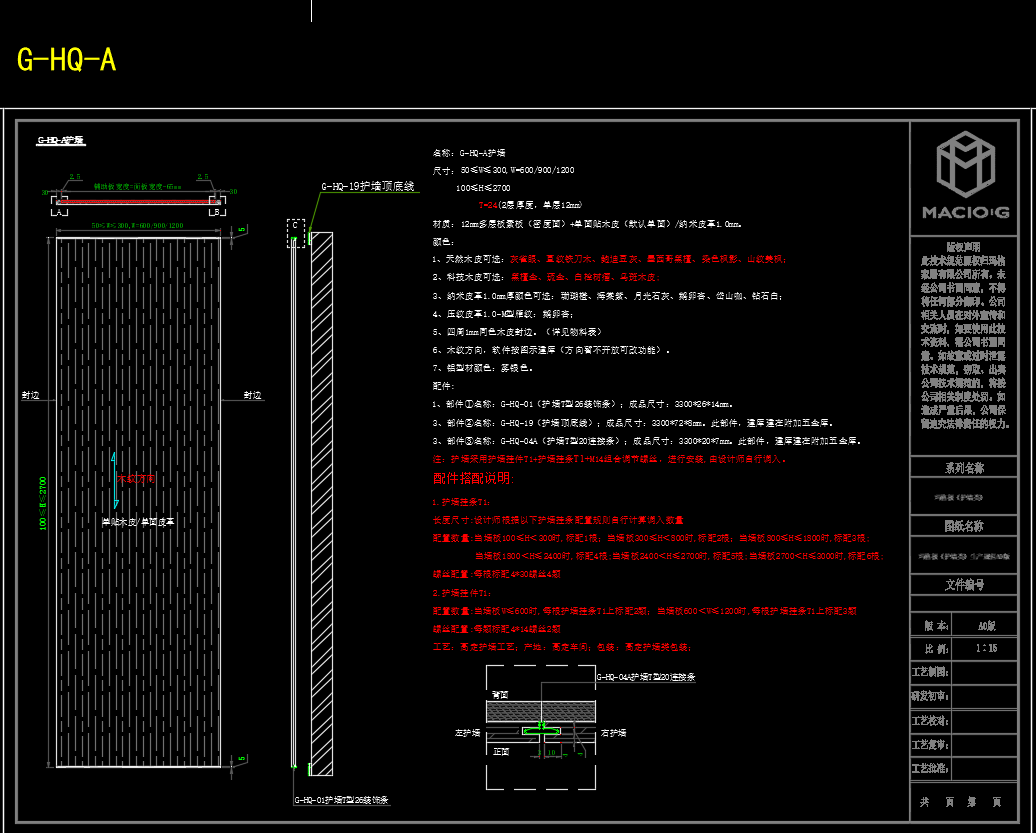The width and height of the screenshot is (1036, 833).
Task: Select the hatched wall section rectangle
Action: [x=322, y=500]
